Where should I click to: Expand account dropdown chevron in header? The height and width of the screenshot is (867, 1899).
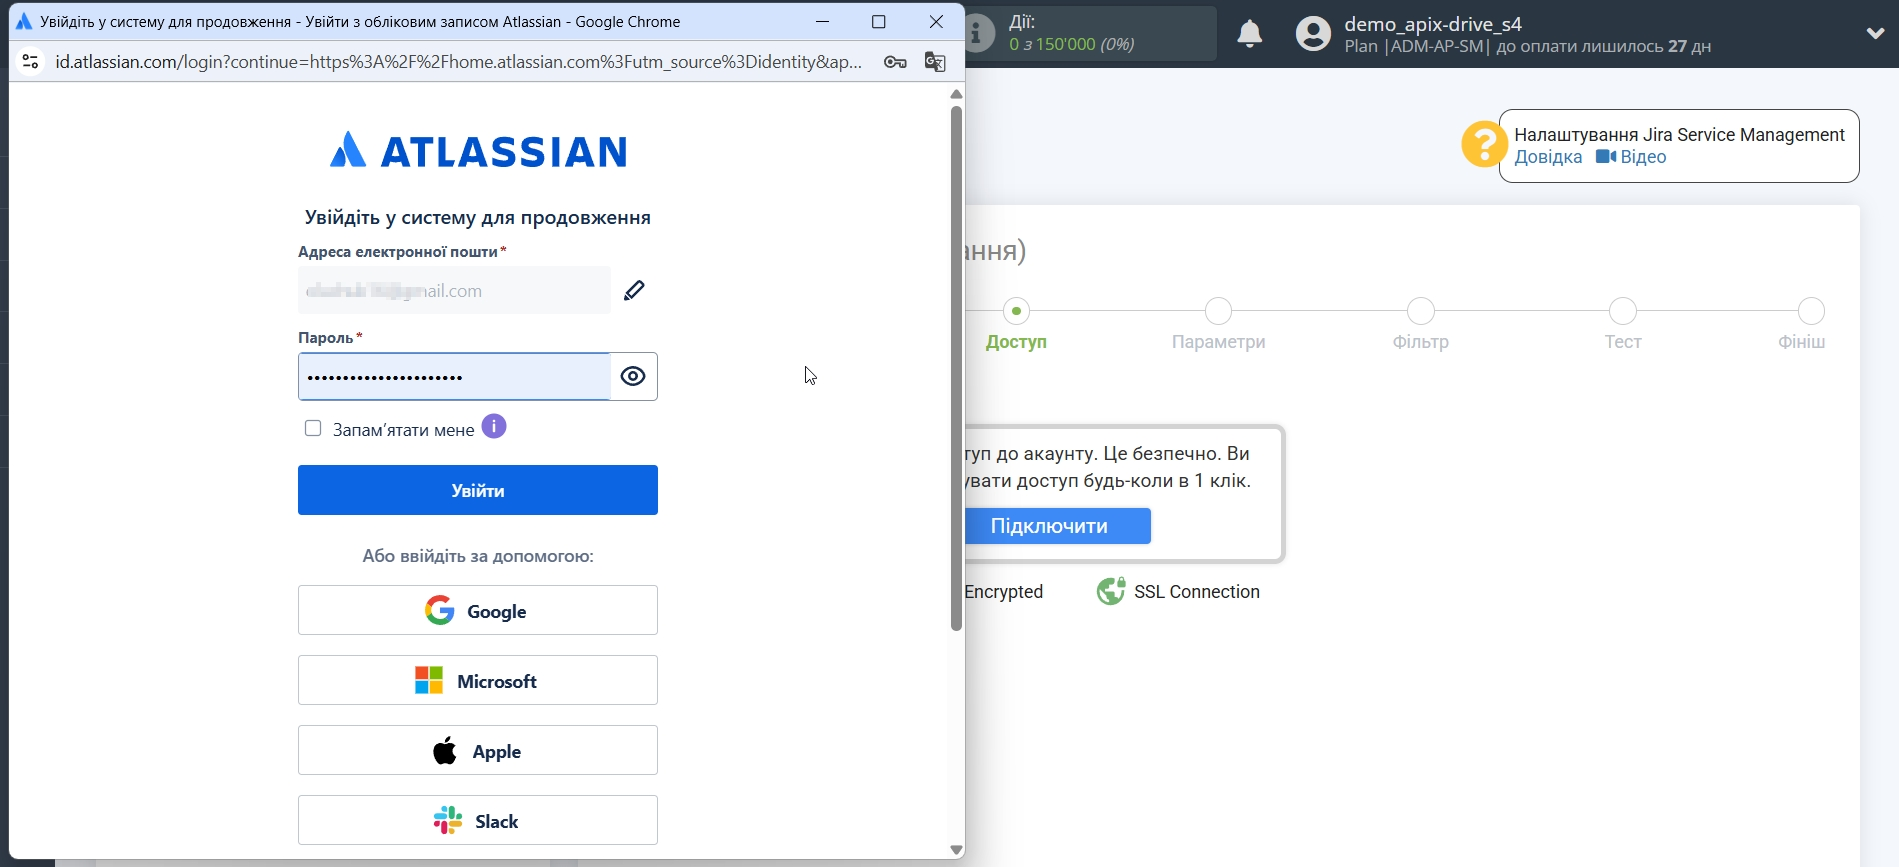pos(1875,33)
